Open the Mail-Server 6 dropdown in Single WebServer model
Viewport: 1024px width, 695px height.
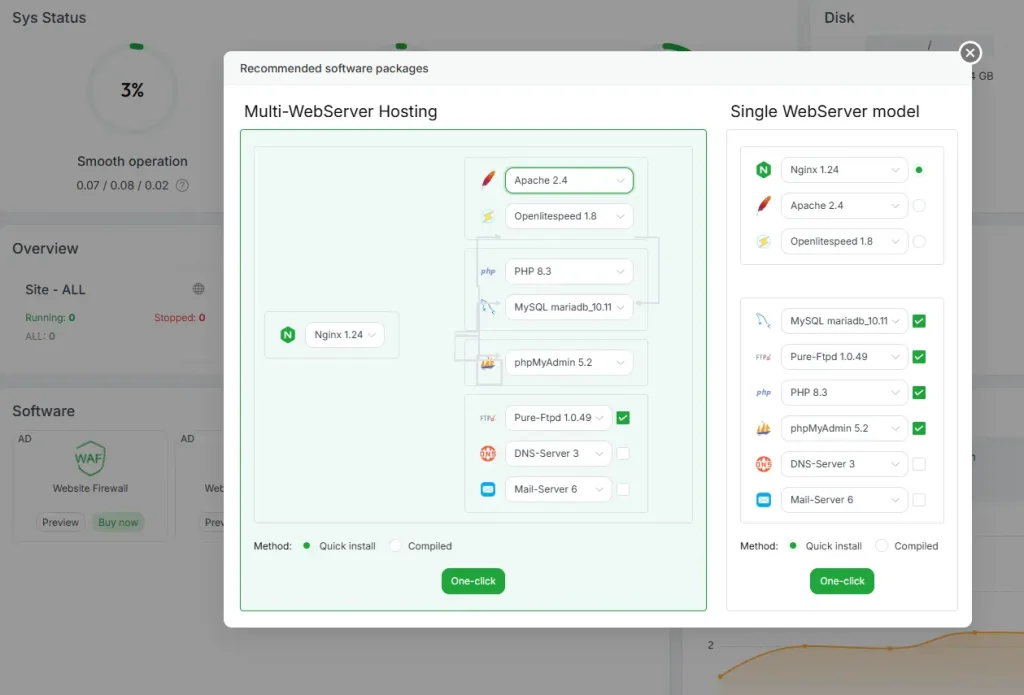[x=844, y=500]
